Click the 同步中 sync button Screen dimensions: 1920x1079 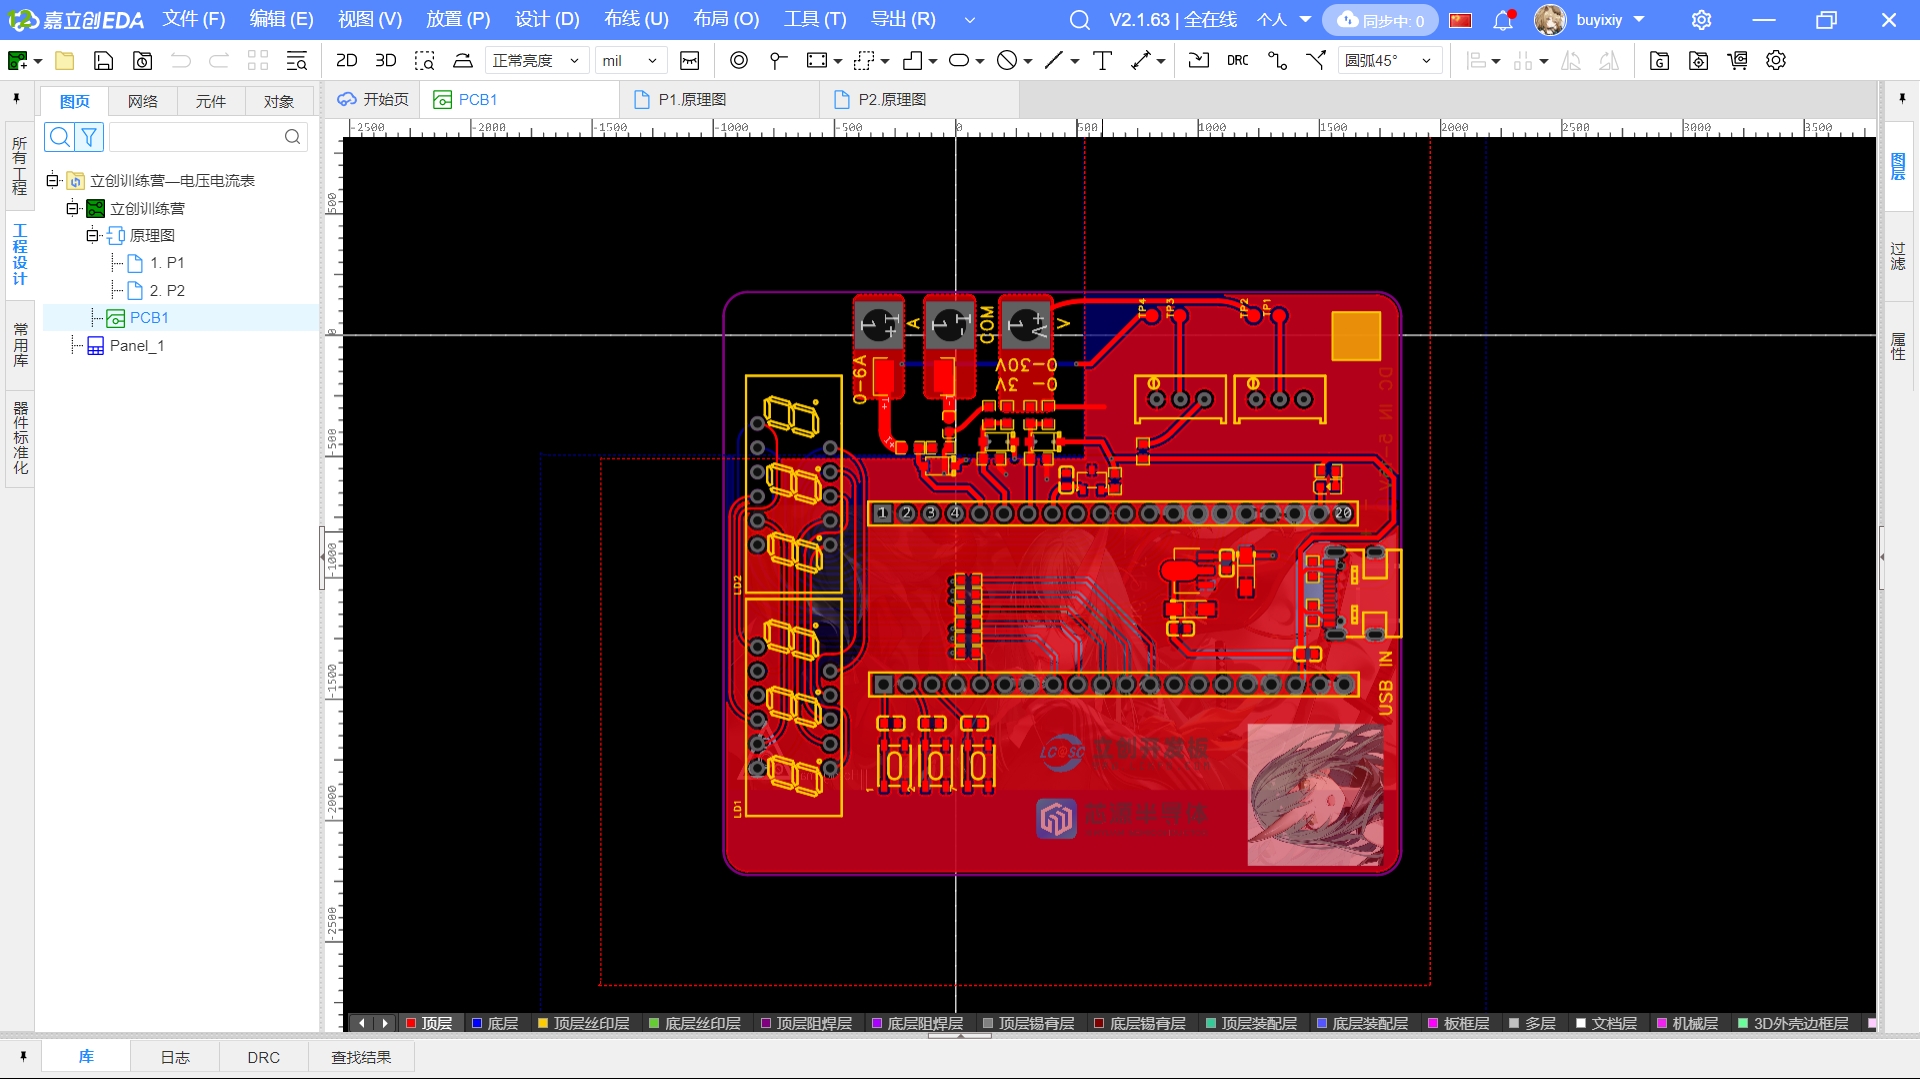1381,20
